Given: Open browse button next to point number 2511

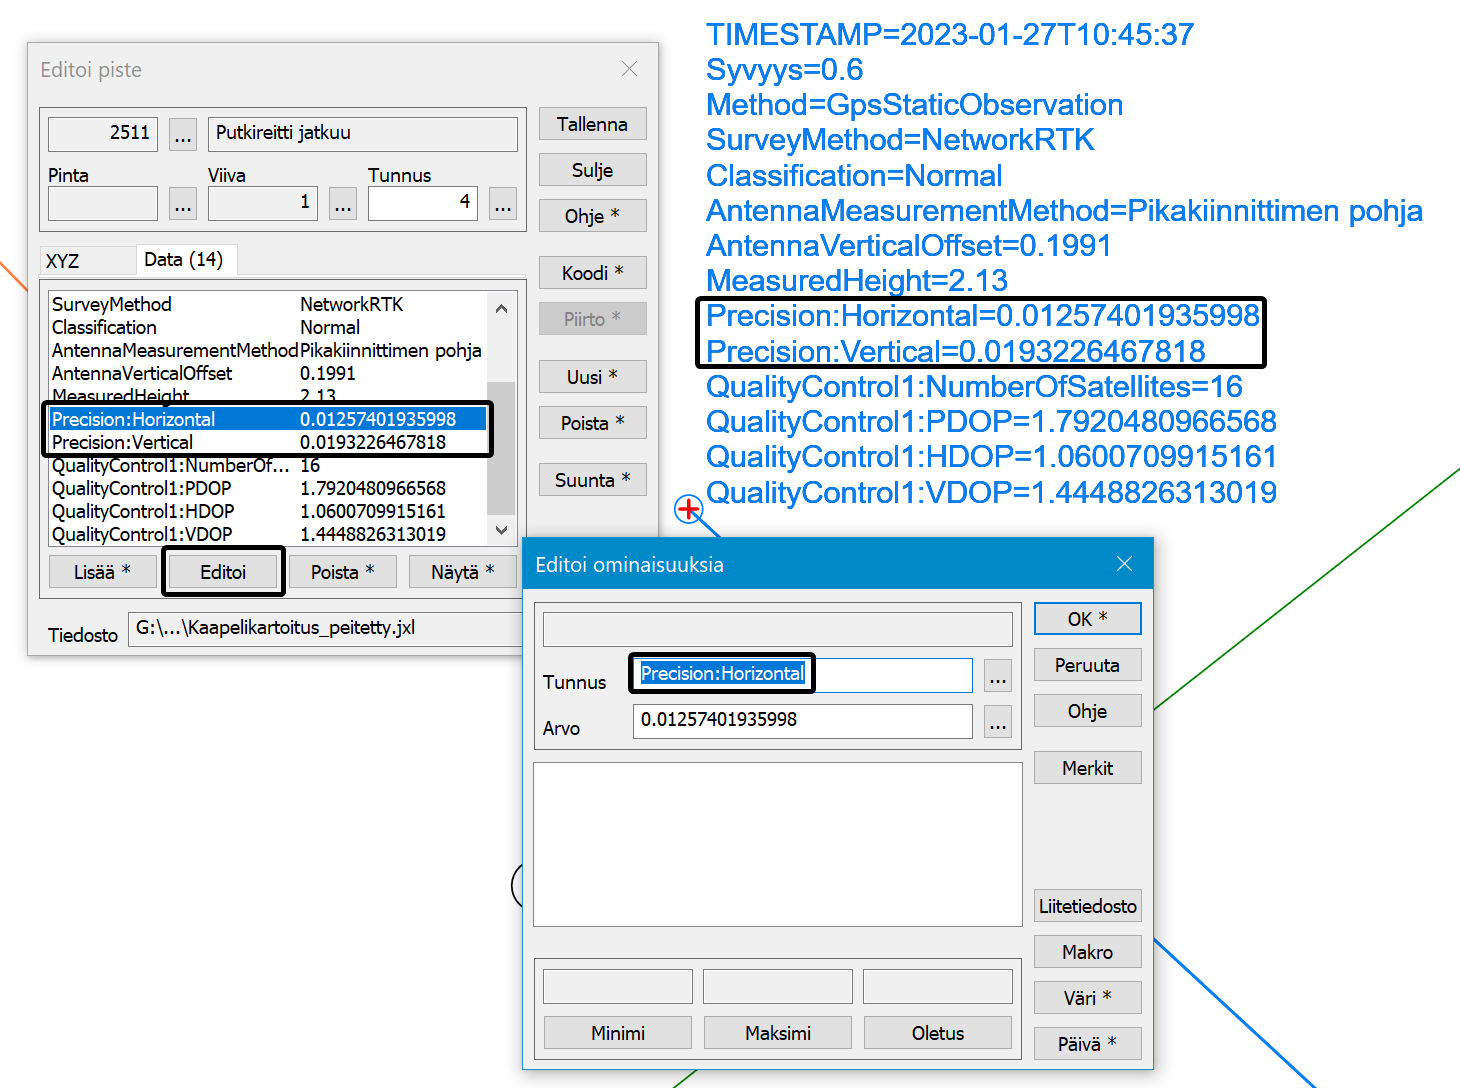Looking at the screenshot, I should coord(182,134).
